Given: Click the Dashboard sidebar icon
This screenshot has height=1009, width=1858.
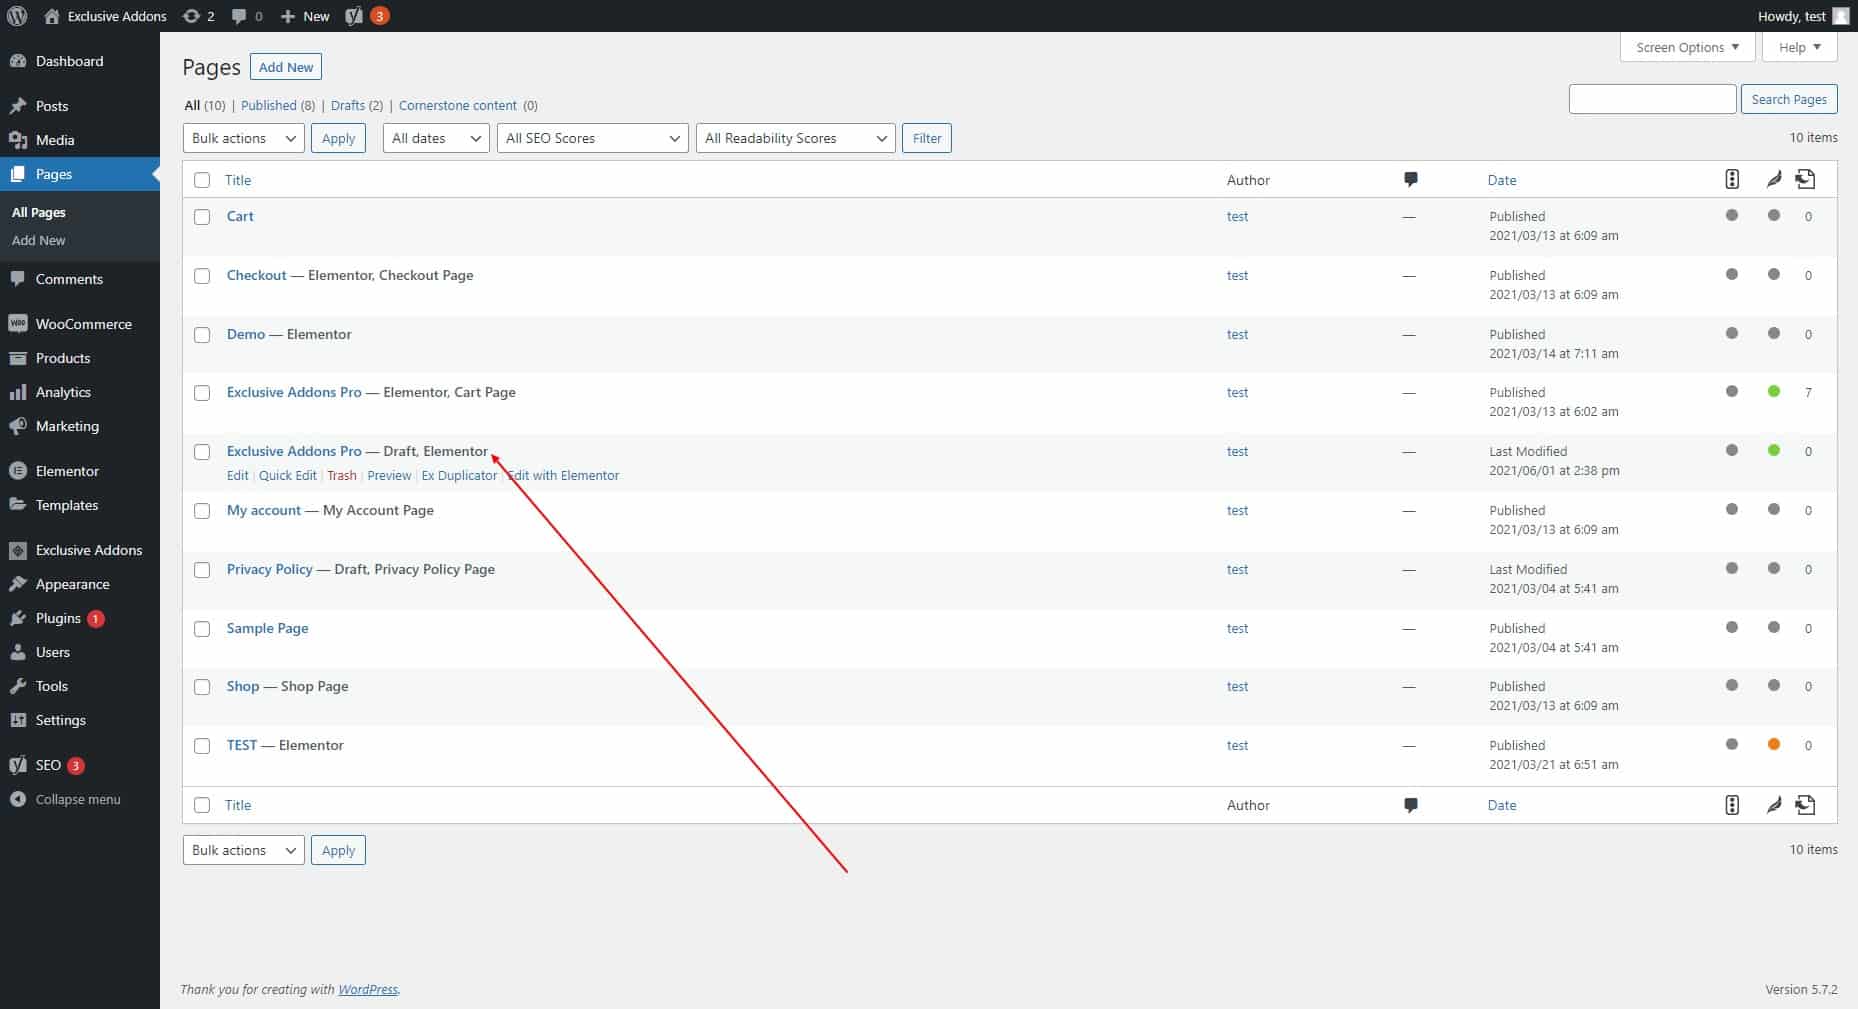Looking at the screenshot, I should pyautogui.click(x=18, y=61).
